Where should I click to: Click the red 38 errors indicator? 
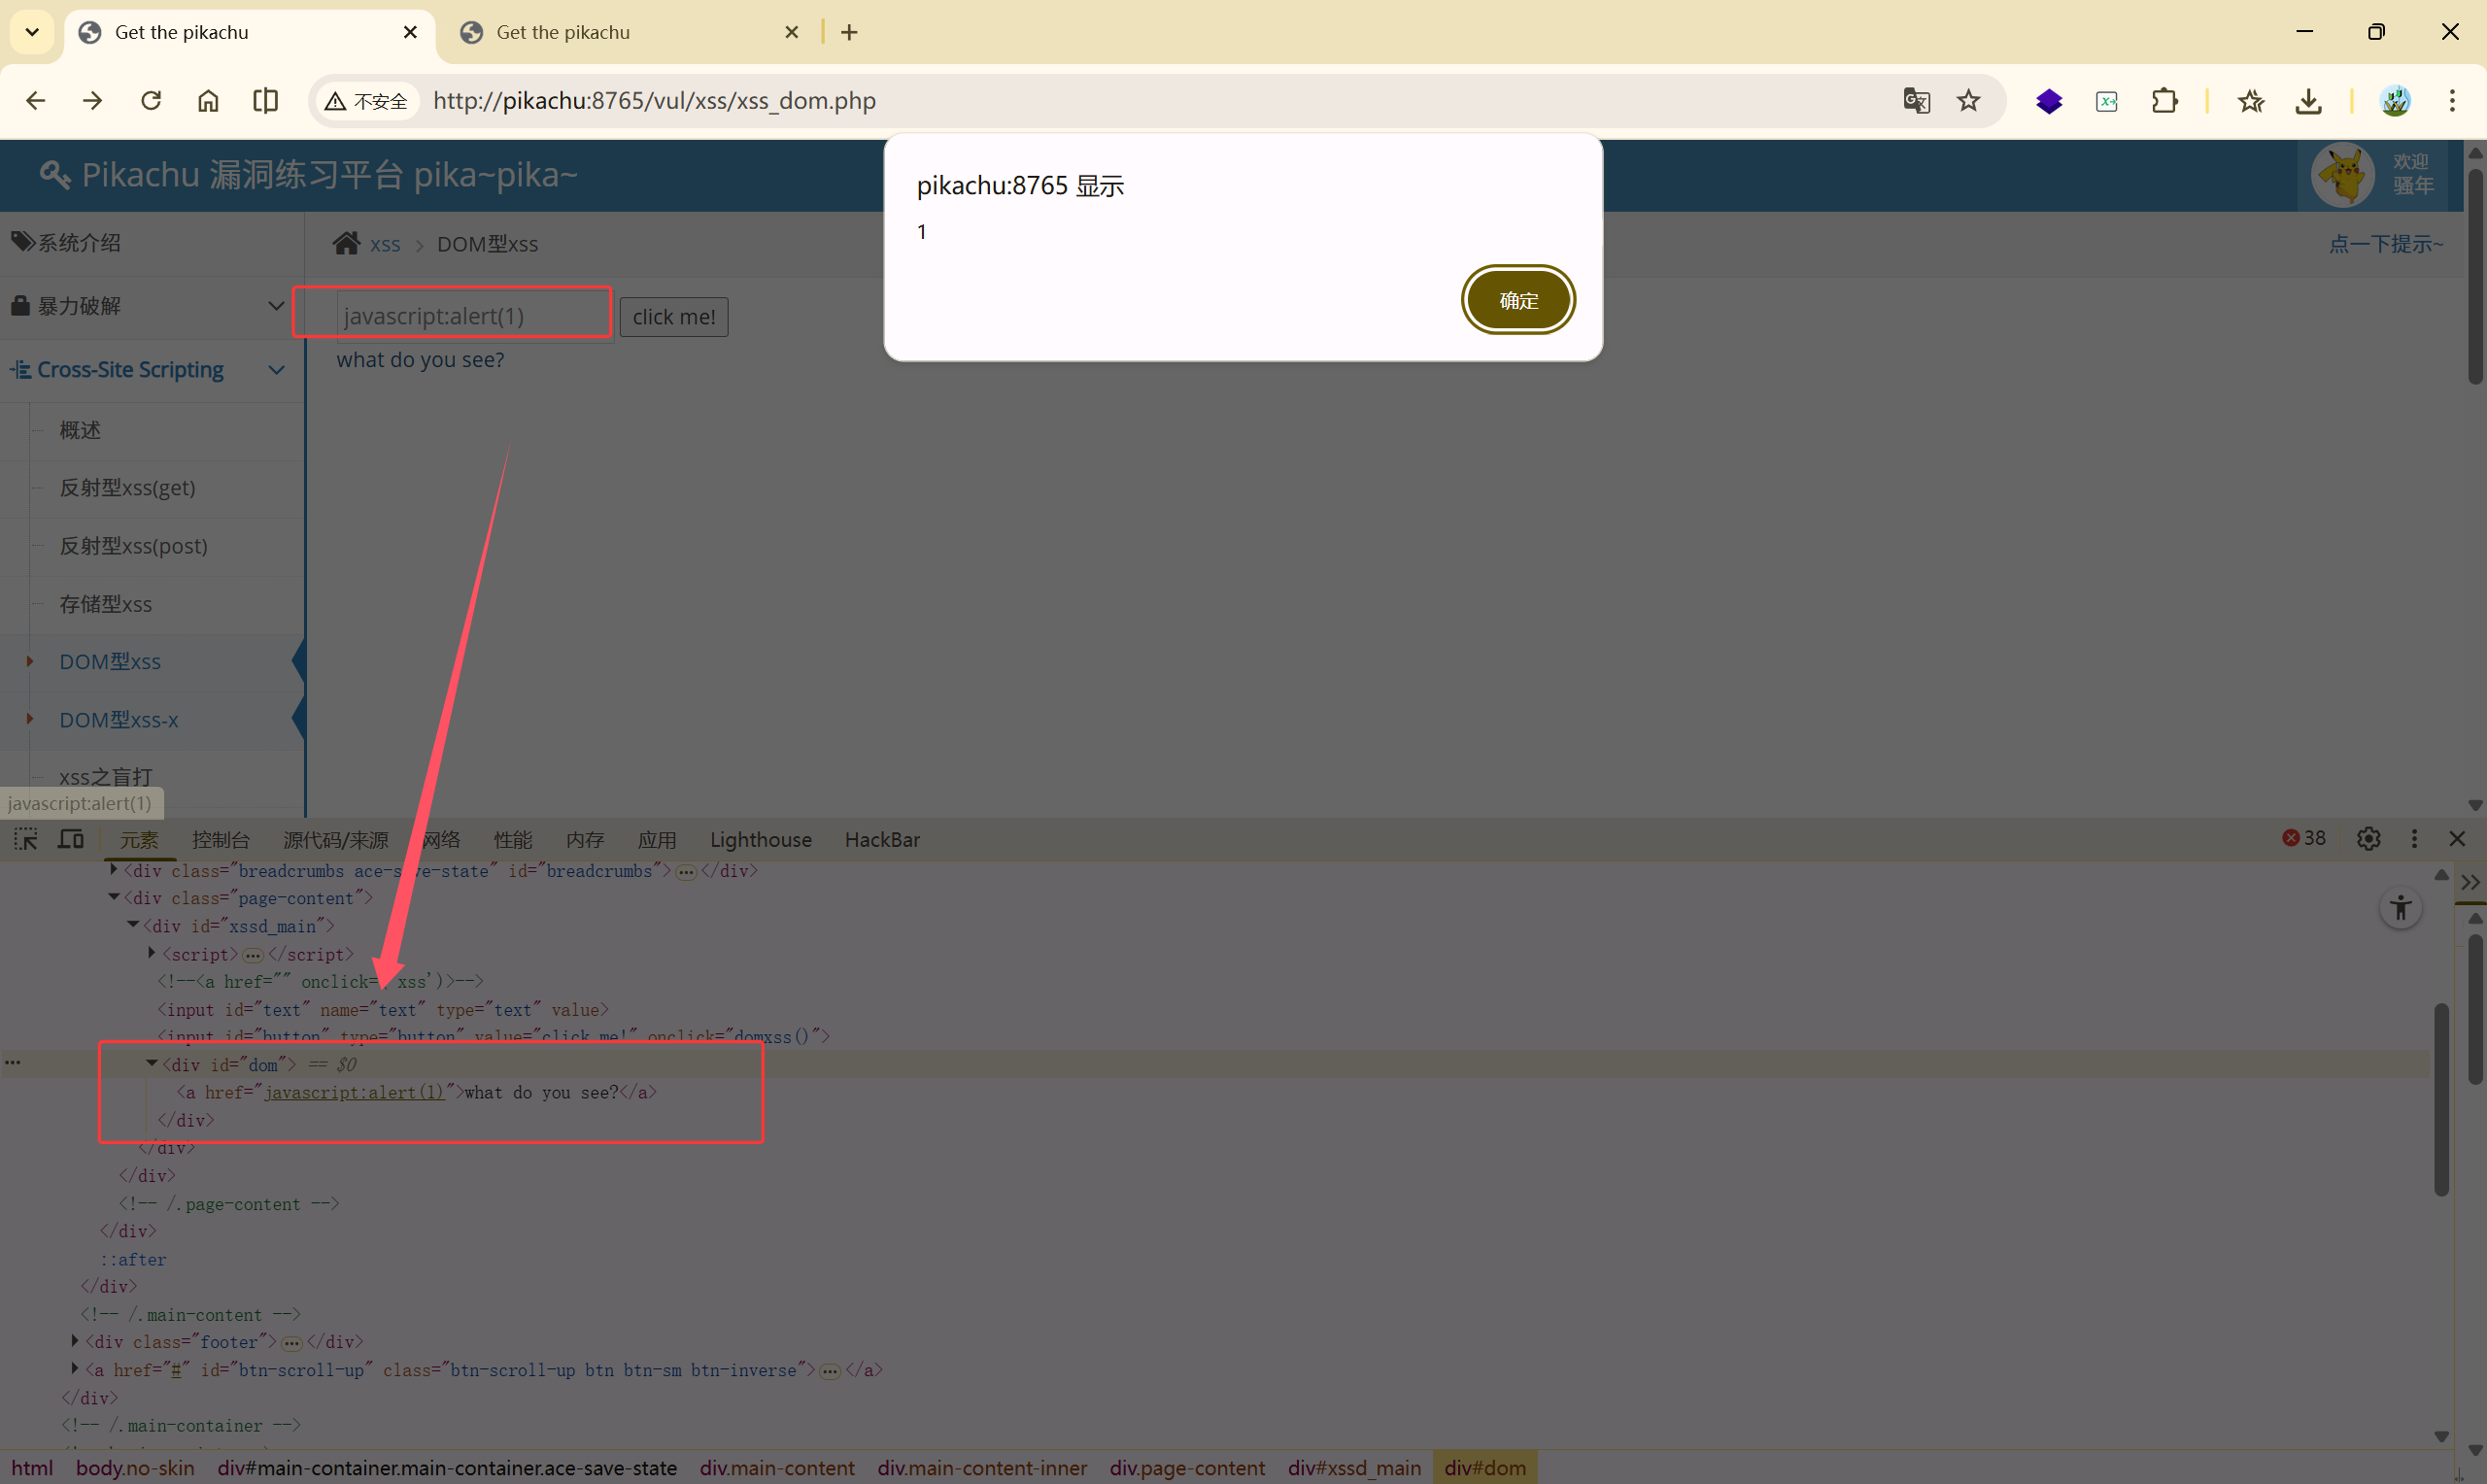(2304, 838)
